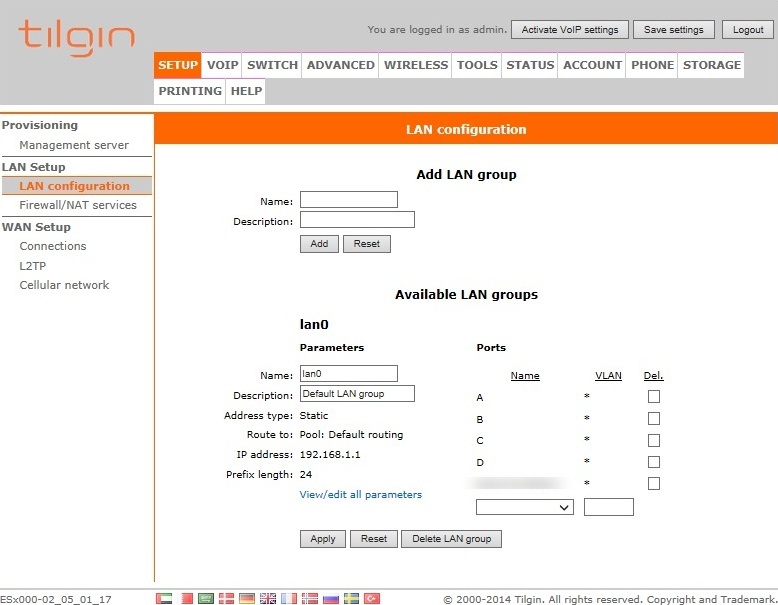
Task: Click the lan0 Name input field
Action: click(x=349, y=374)
